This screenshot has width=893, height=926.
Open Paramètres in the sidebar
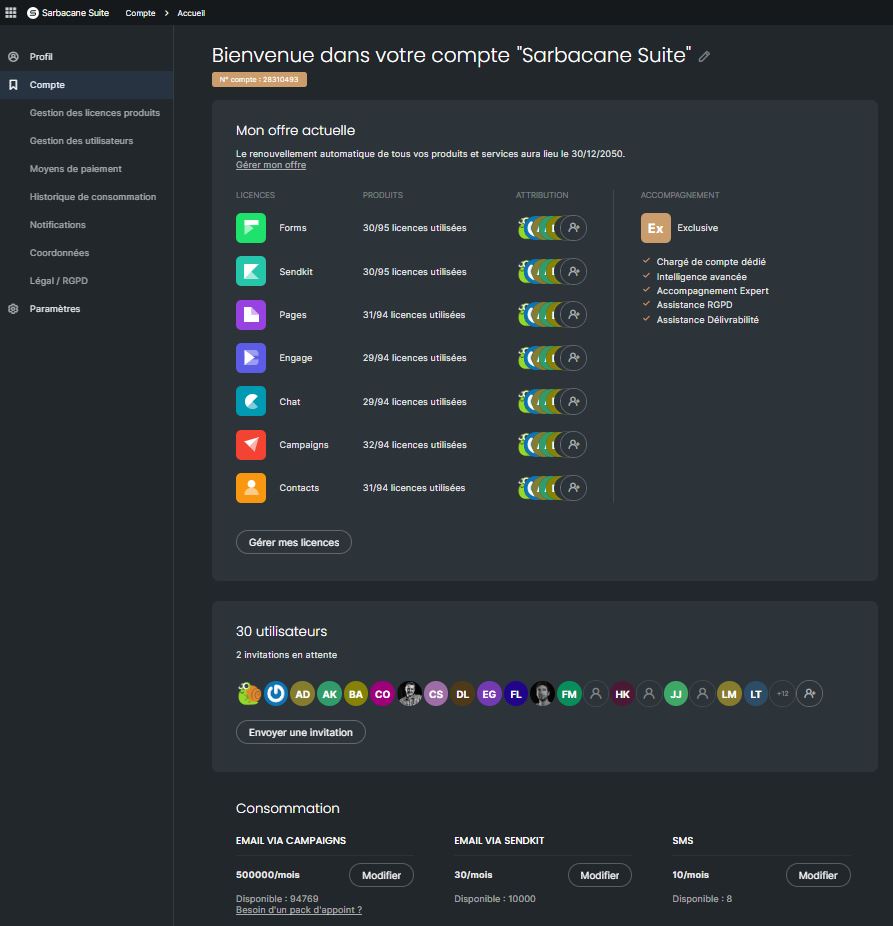(x=54, y=309)
